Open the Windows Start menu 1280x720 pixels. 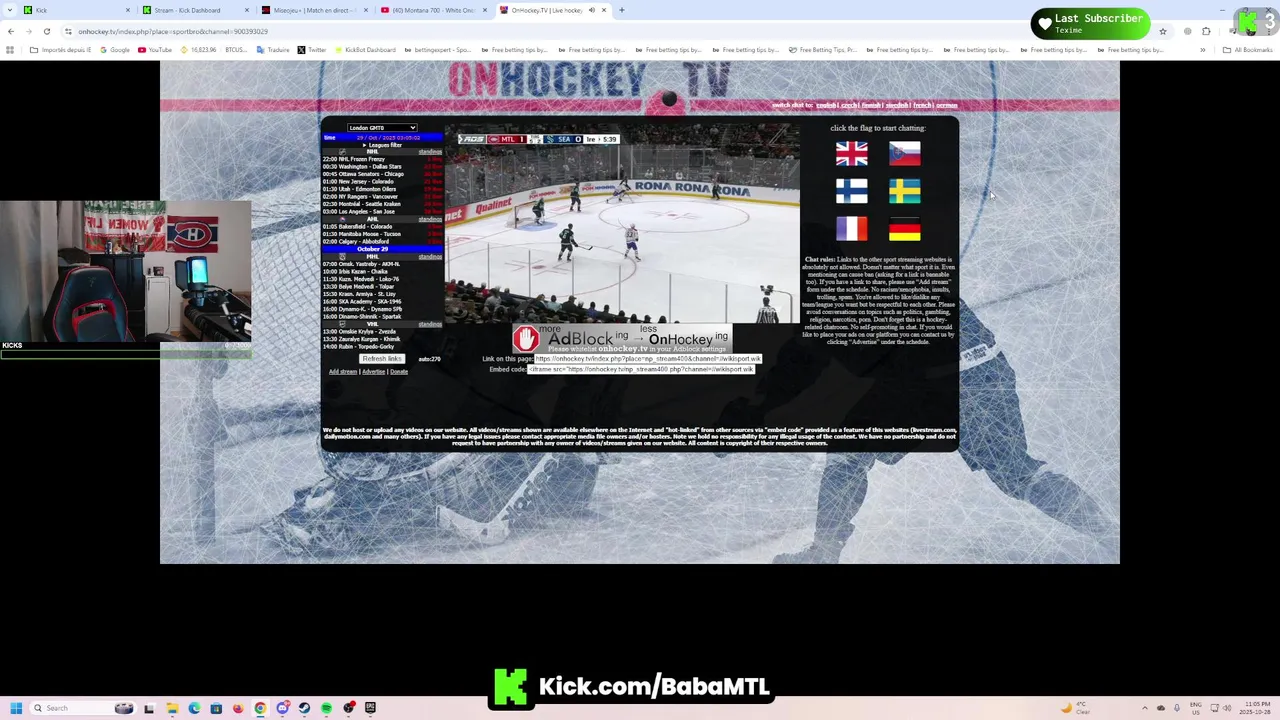click(15, 708)
